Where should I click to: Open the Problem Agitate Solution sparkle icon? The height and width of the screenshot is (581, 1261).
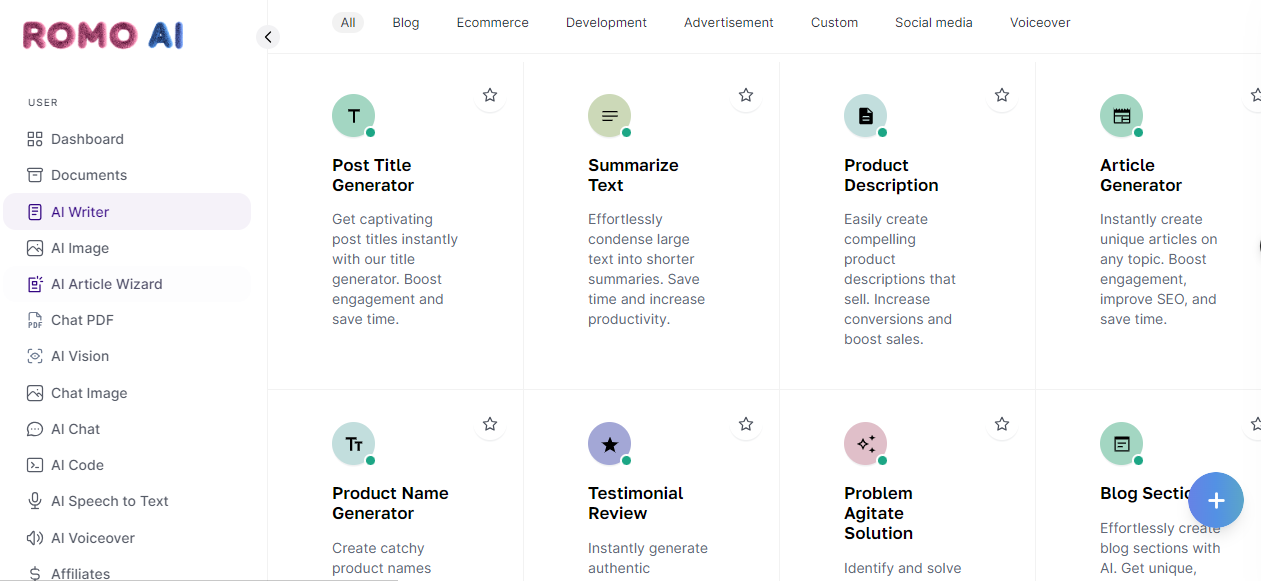coord(865,444)
